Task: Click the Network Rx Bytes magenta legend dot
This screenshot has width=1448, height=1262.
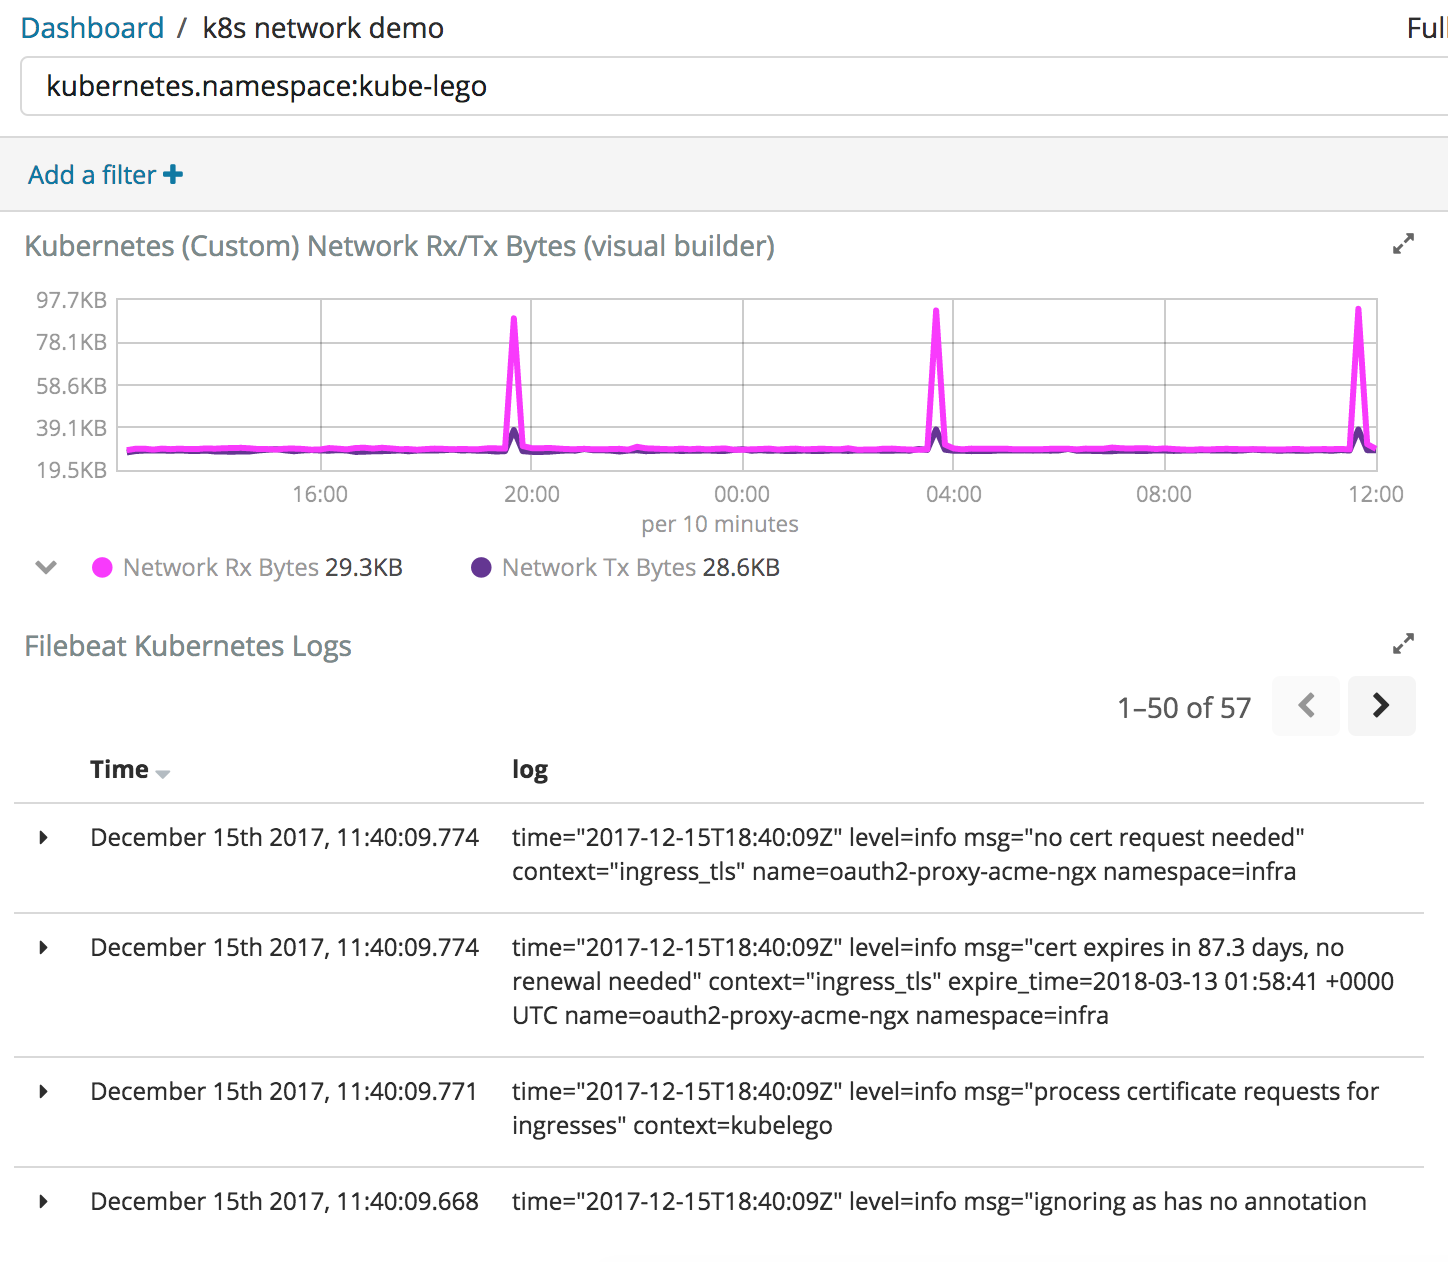Action: [102, 568]
